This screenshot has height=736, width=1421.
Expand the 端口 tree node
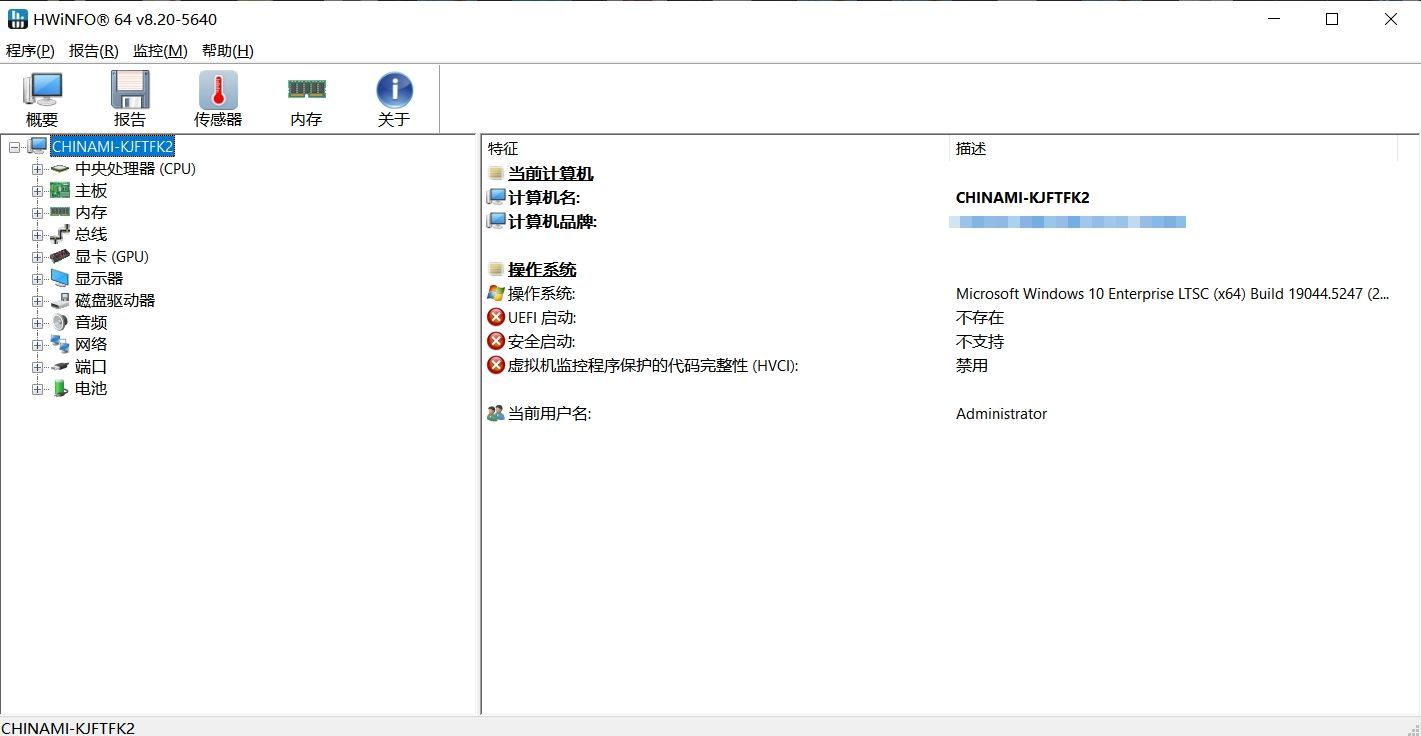point(37,367)
